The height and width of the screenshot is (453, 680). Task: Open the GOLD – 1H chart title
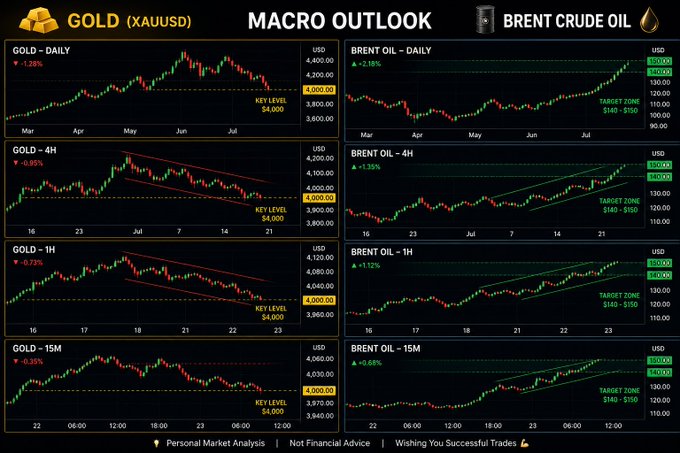pyautogui.click(x=34, y=250)
